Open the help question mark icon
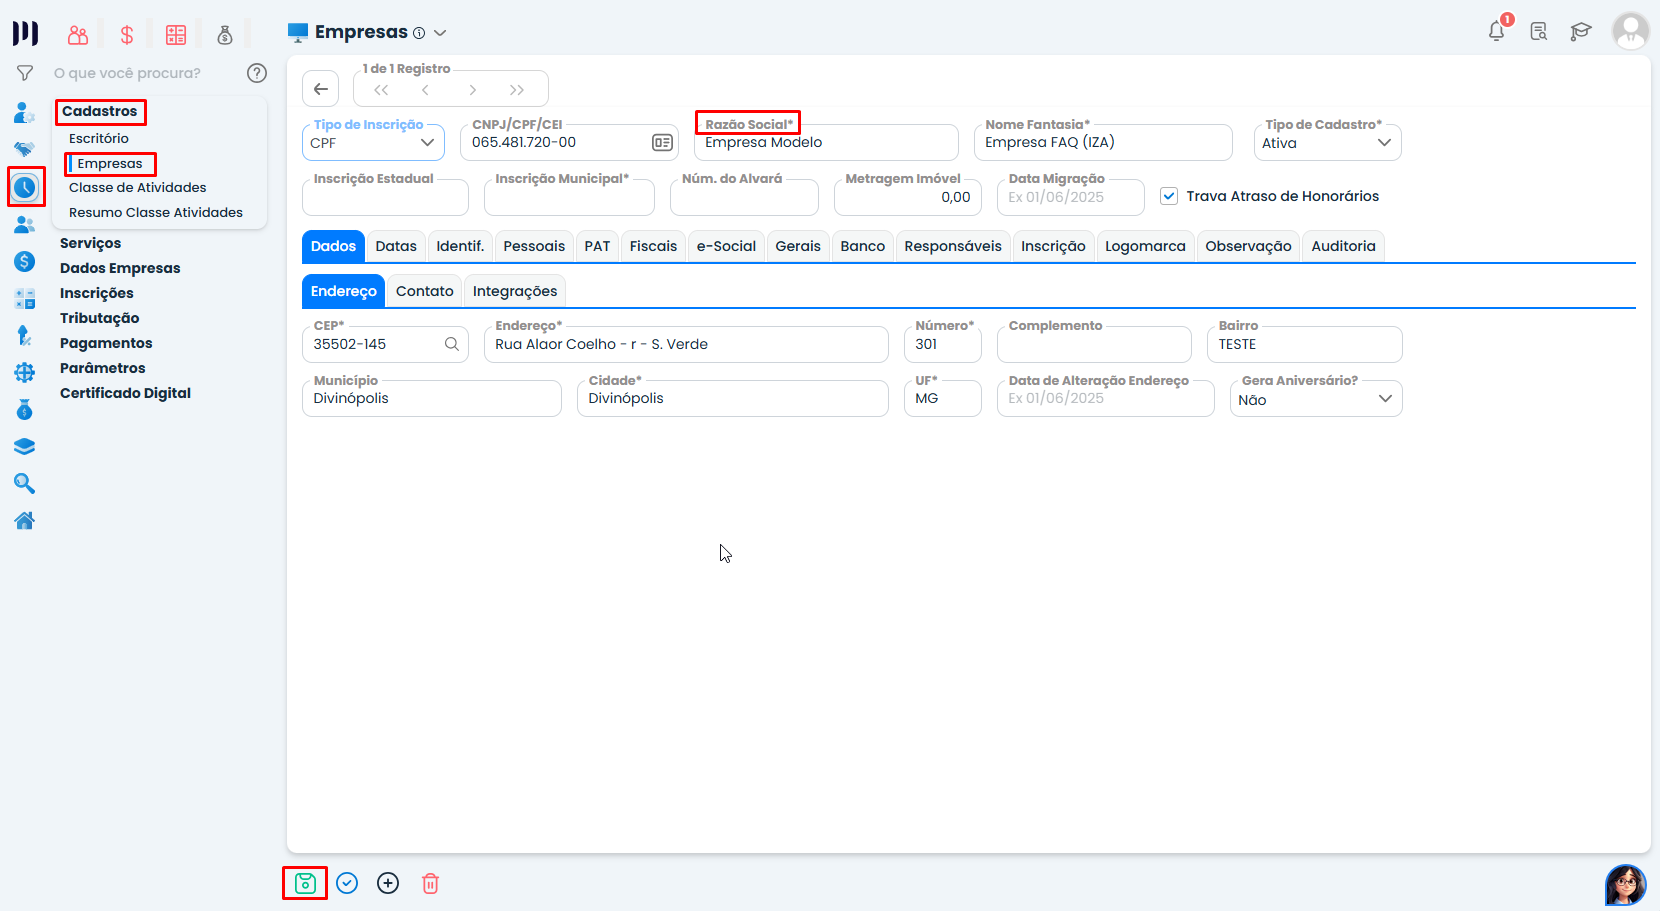This screenshot has width=1660, height=911. pos(257,73)
